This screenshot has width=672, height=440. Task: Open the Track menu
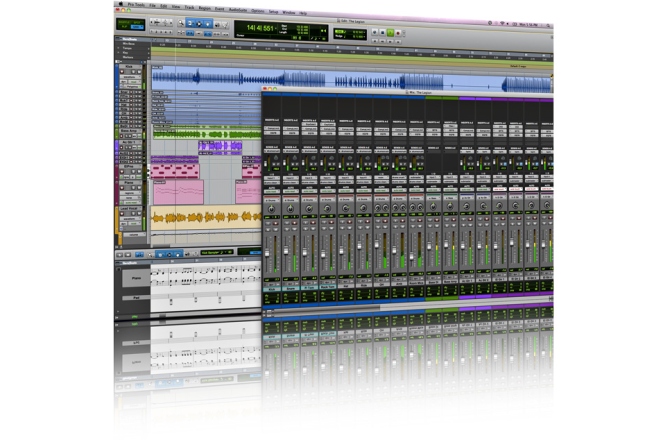tap(189, 7)
